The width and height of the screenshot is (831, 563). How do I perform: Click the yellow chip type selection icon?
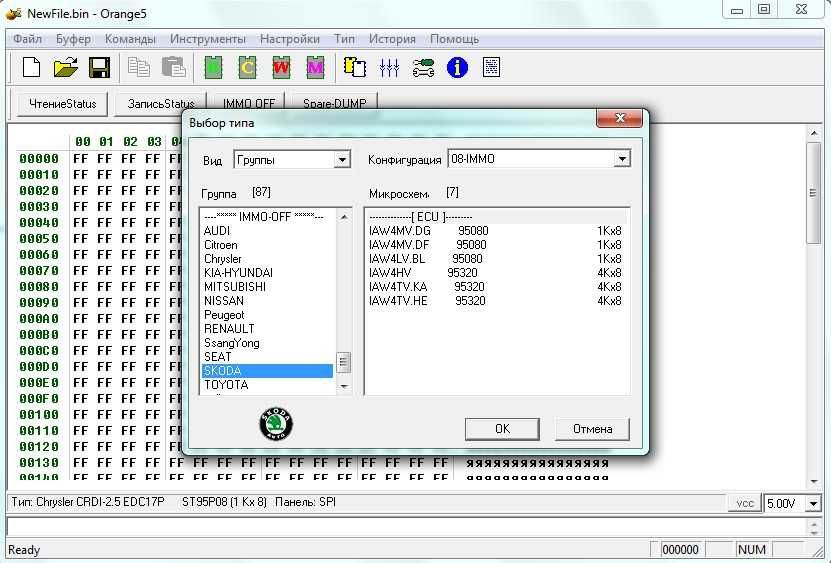[355, 68]
